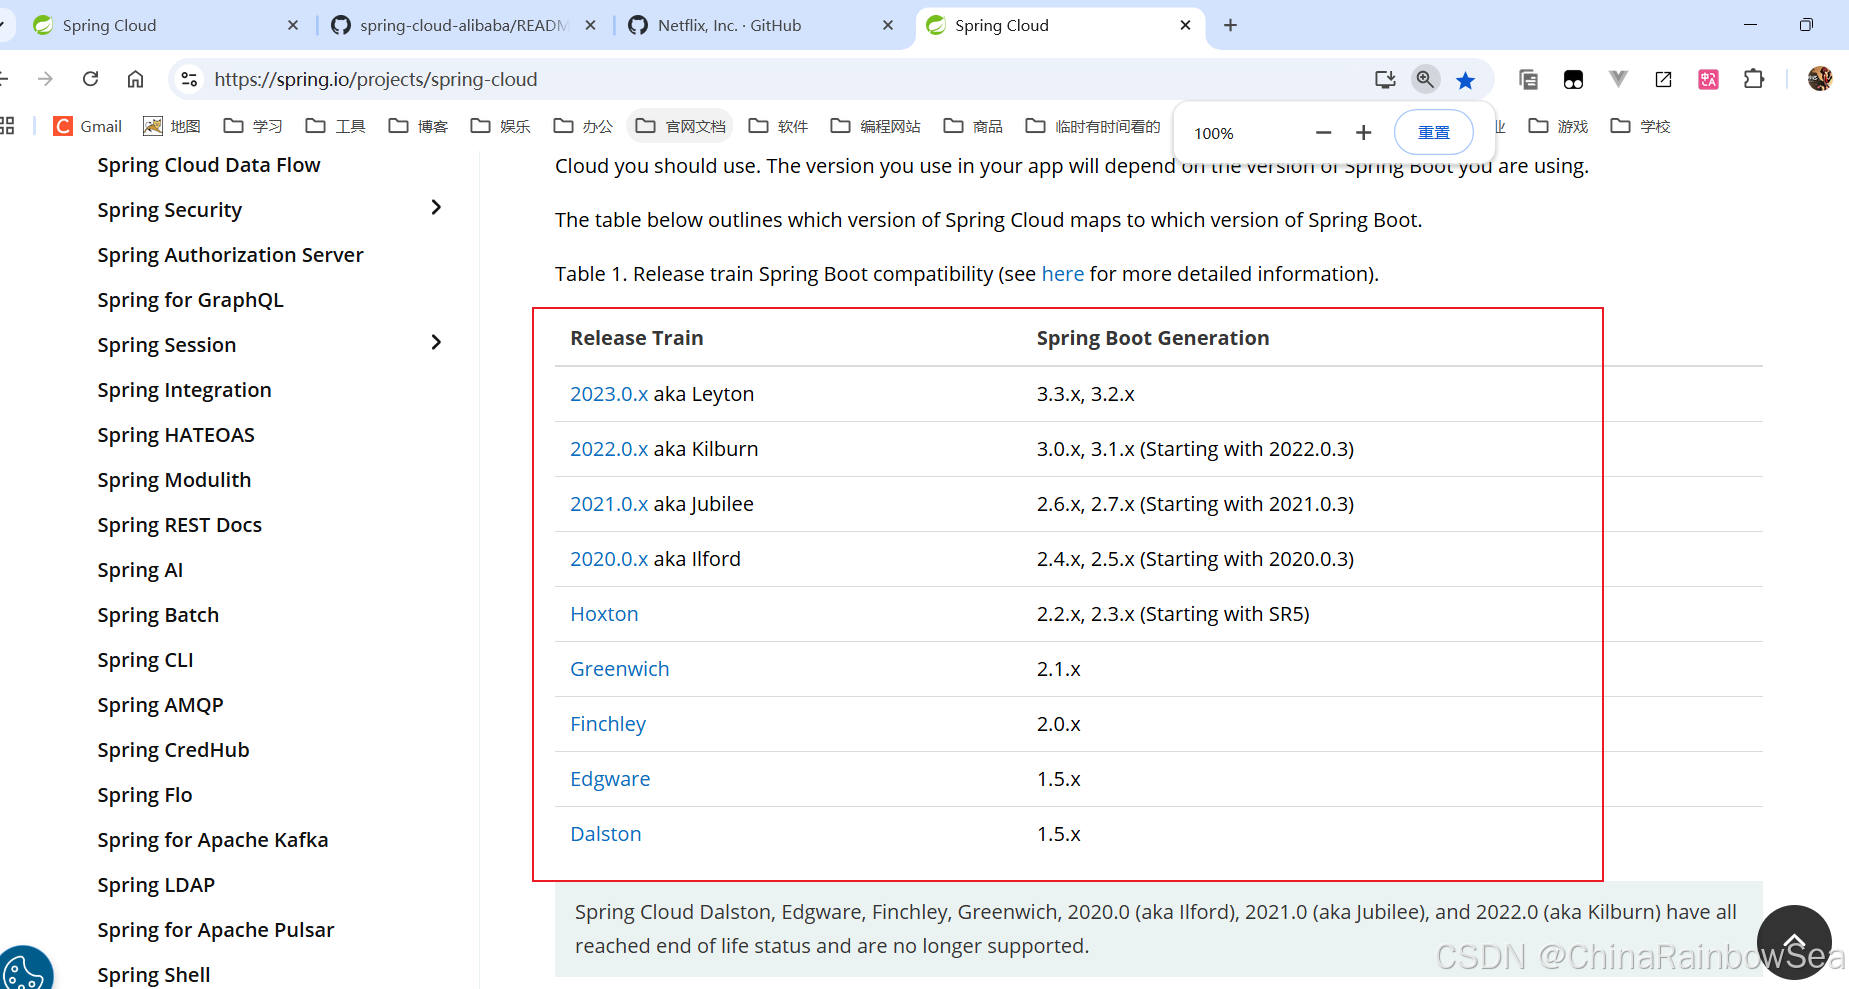The image size is (1849, 989).
Task: Click the V-shaped extension icon
Action: click(1619, 78)
